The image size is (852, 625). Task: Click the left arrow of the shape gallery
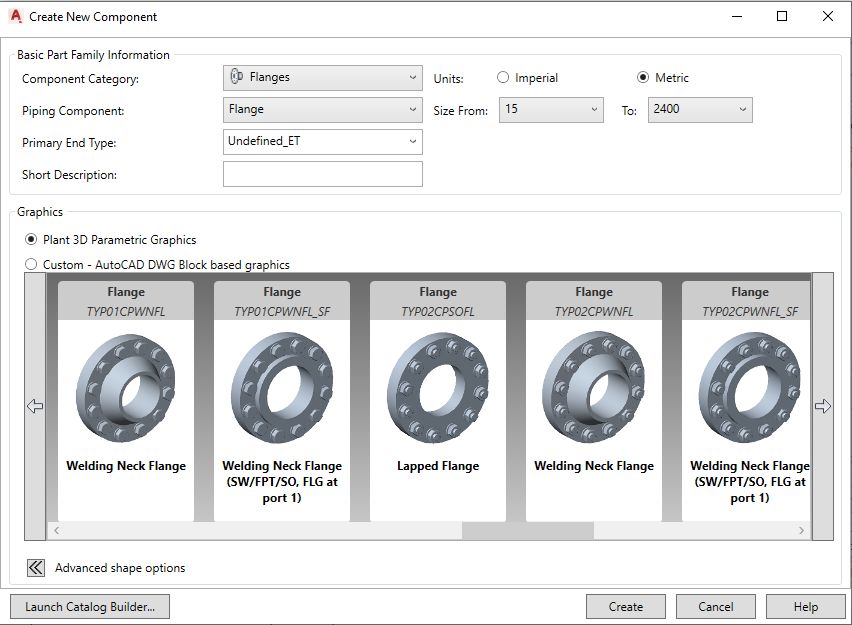[35, 406]
